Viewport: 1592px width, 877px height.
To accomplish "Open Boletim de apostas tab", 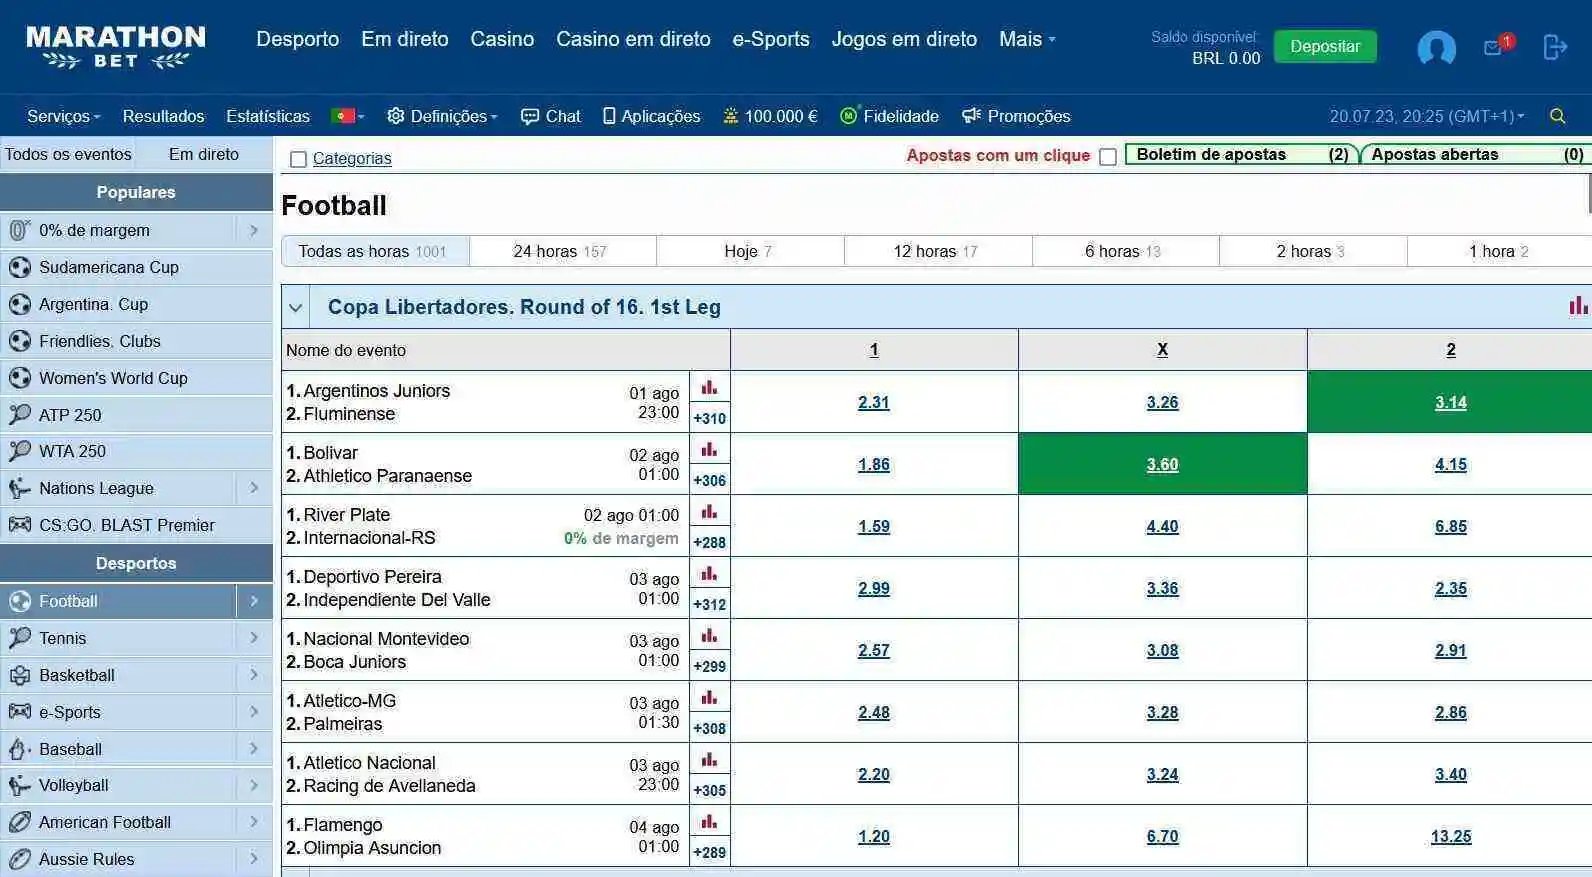I will click(1241, 154).
